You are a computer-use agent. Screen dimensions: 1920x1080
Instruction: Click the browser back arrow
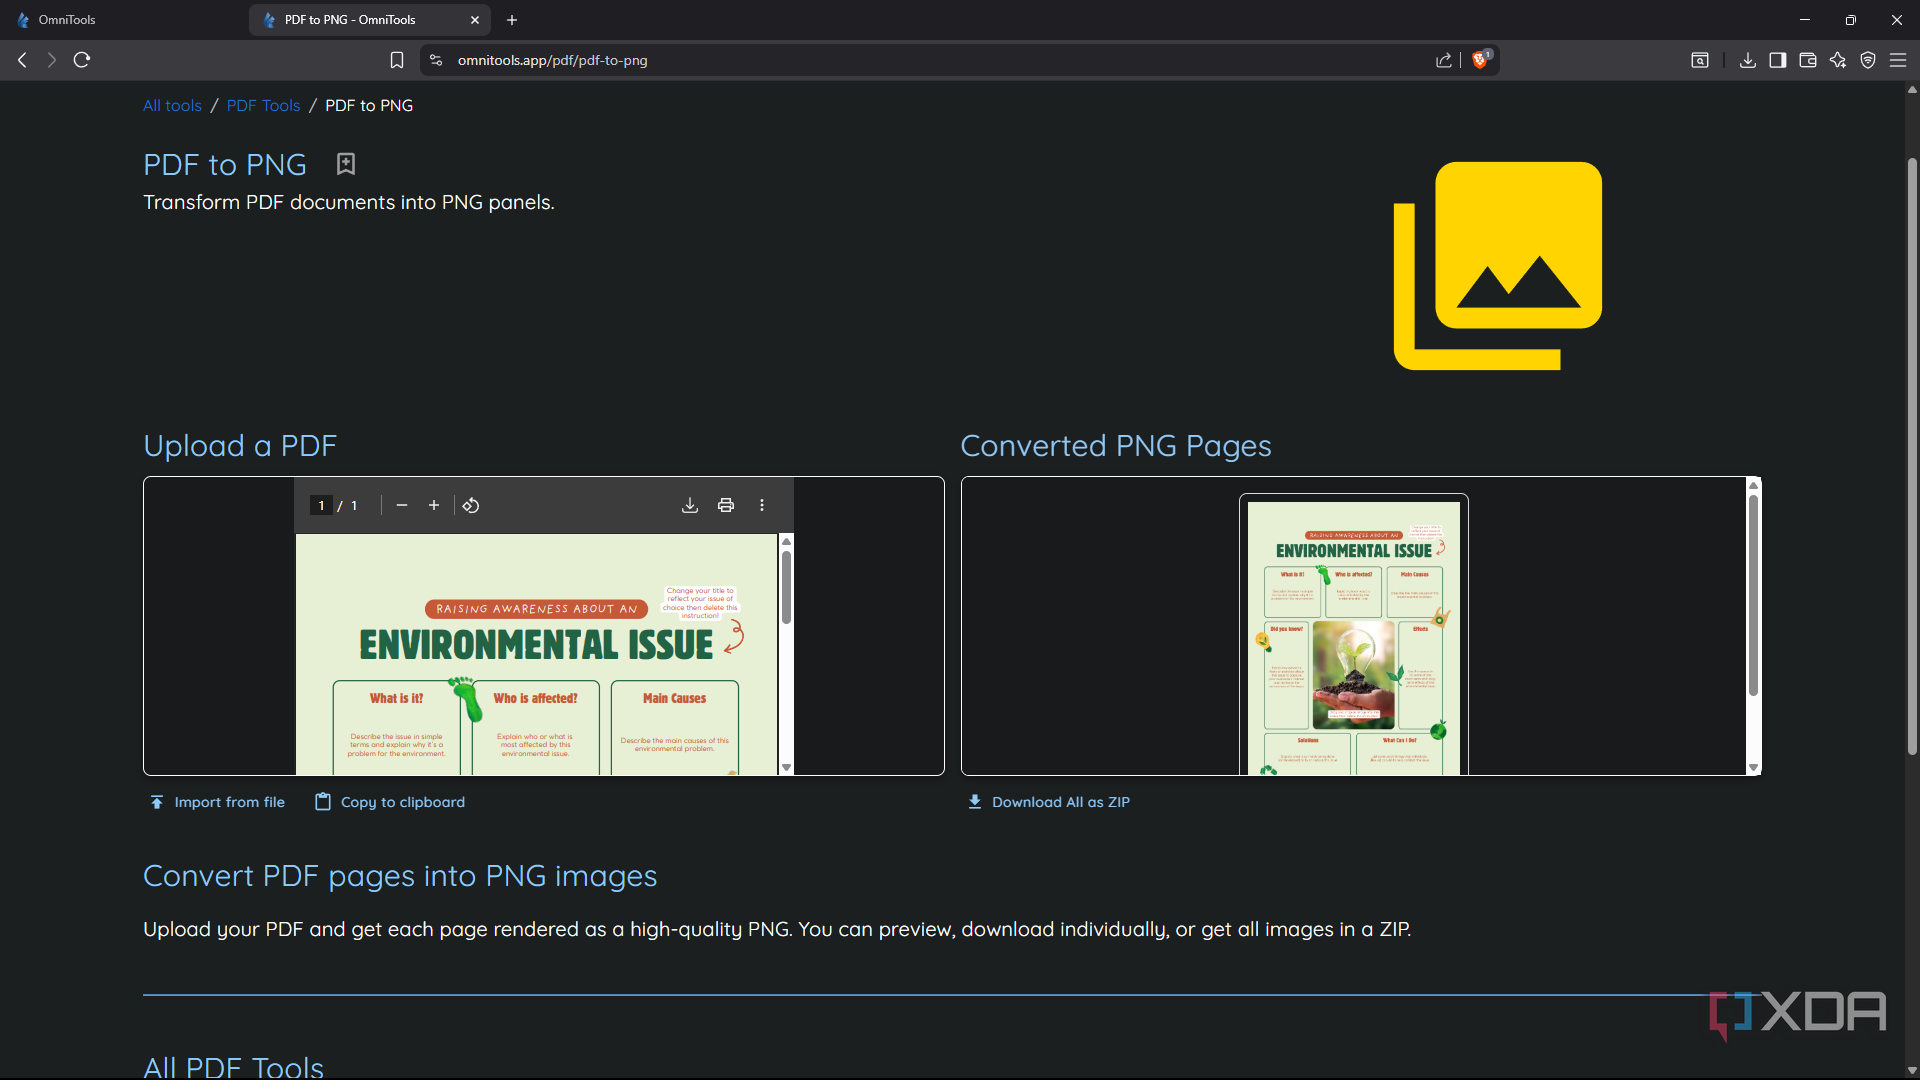pos(22,60)
